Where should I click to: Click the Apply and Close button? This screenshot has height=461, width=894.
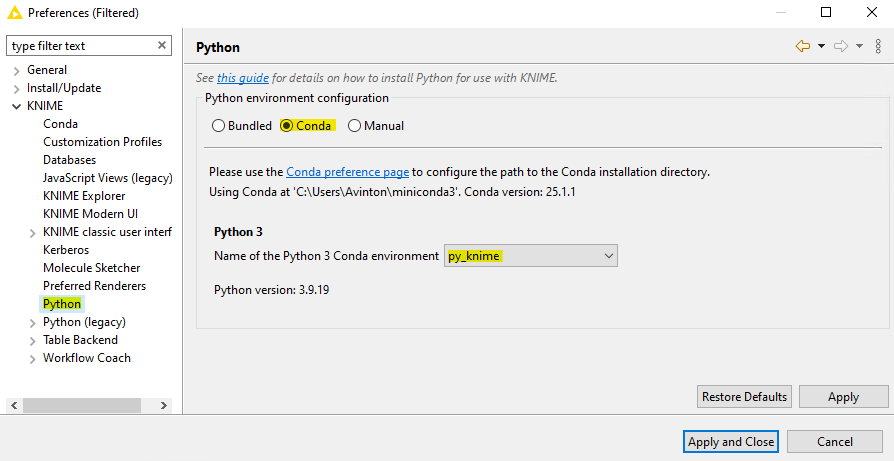coord(731,442)
